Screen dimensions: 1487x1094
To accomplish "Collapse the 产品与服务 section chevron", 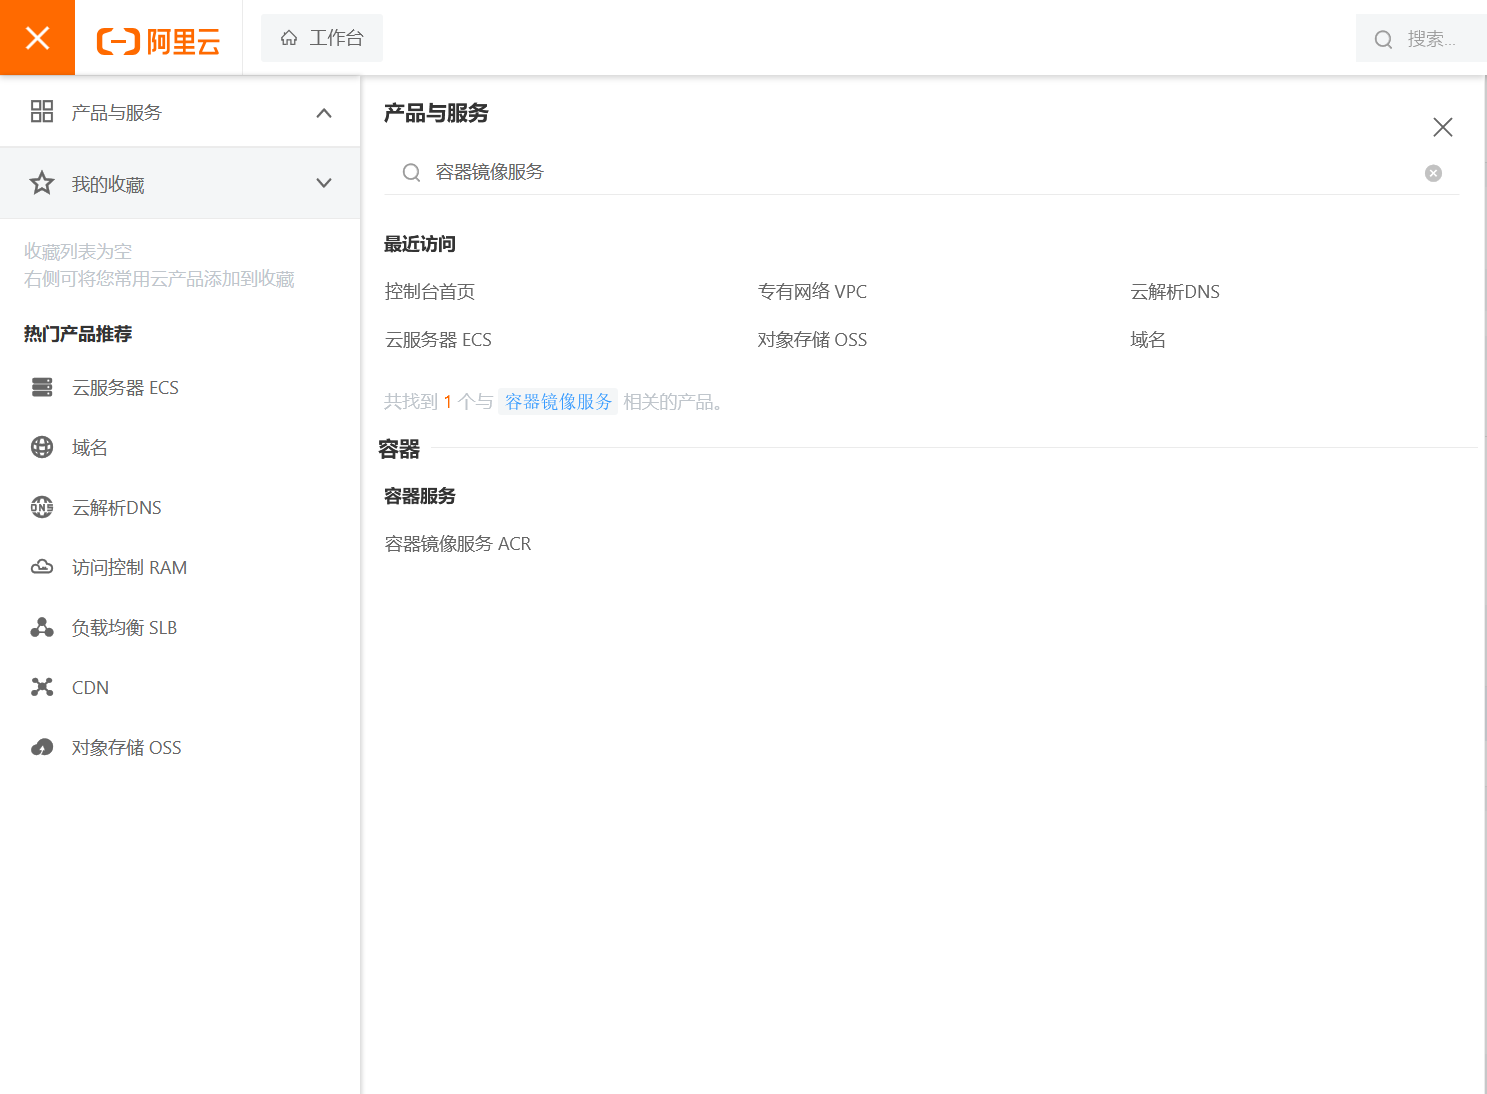I will point(324,113).
